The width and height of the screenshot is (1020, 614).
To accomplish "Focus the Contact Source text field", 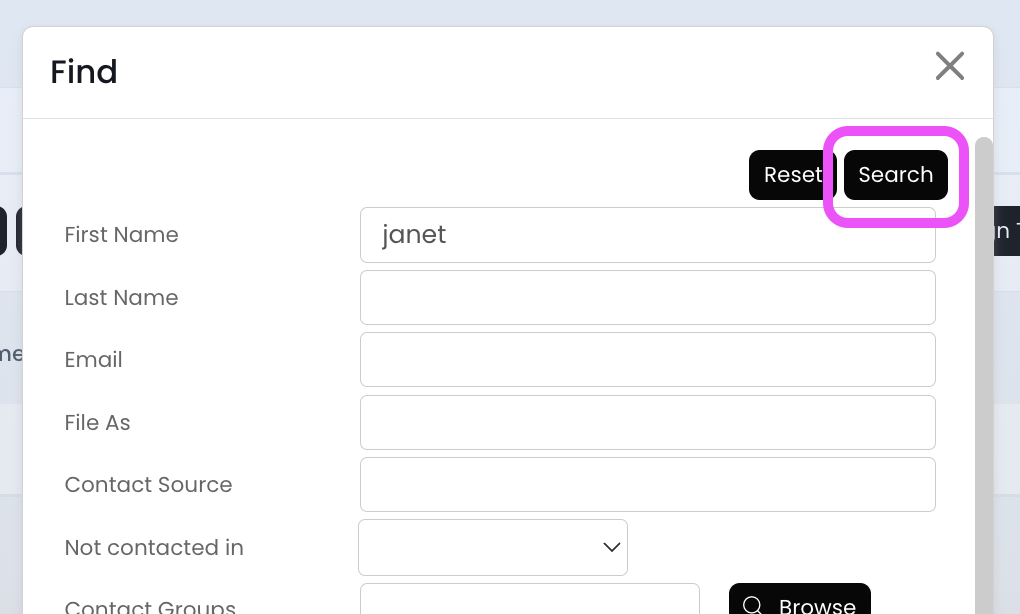I will click(647, 484).
